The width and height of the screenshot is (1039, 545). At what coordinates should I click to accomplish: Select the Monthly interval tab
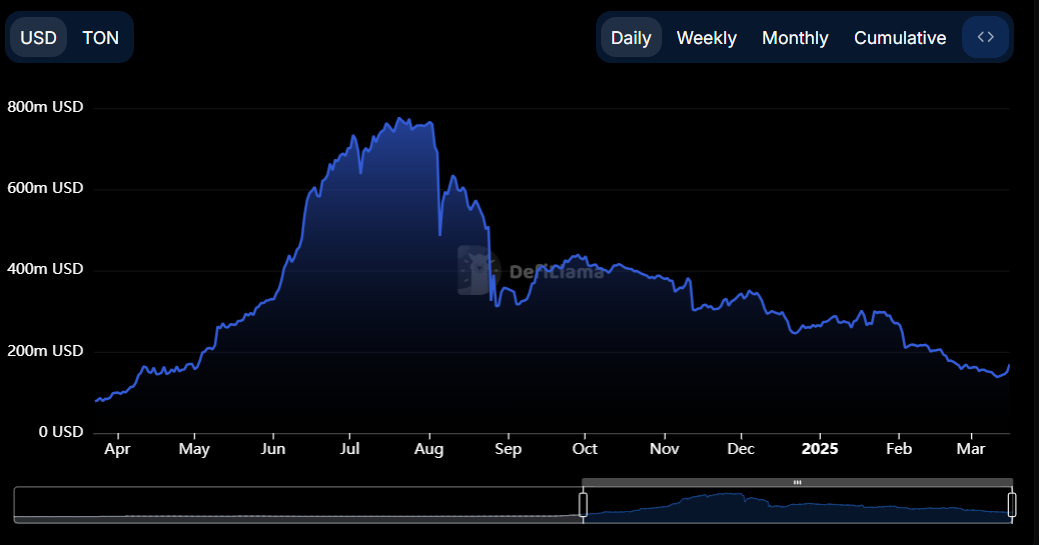[795, 38]
